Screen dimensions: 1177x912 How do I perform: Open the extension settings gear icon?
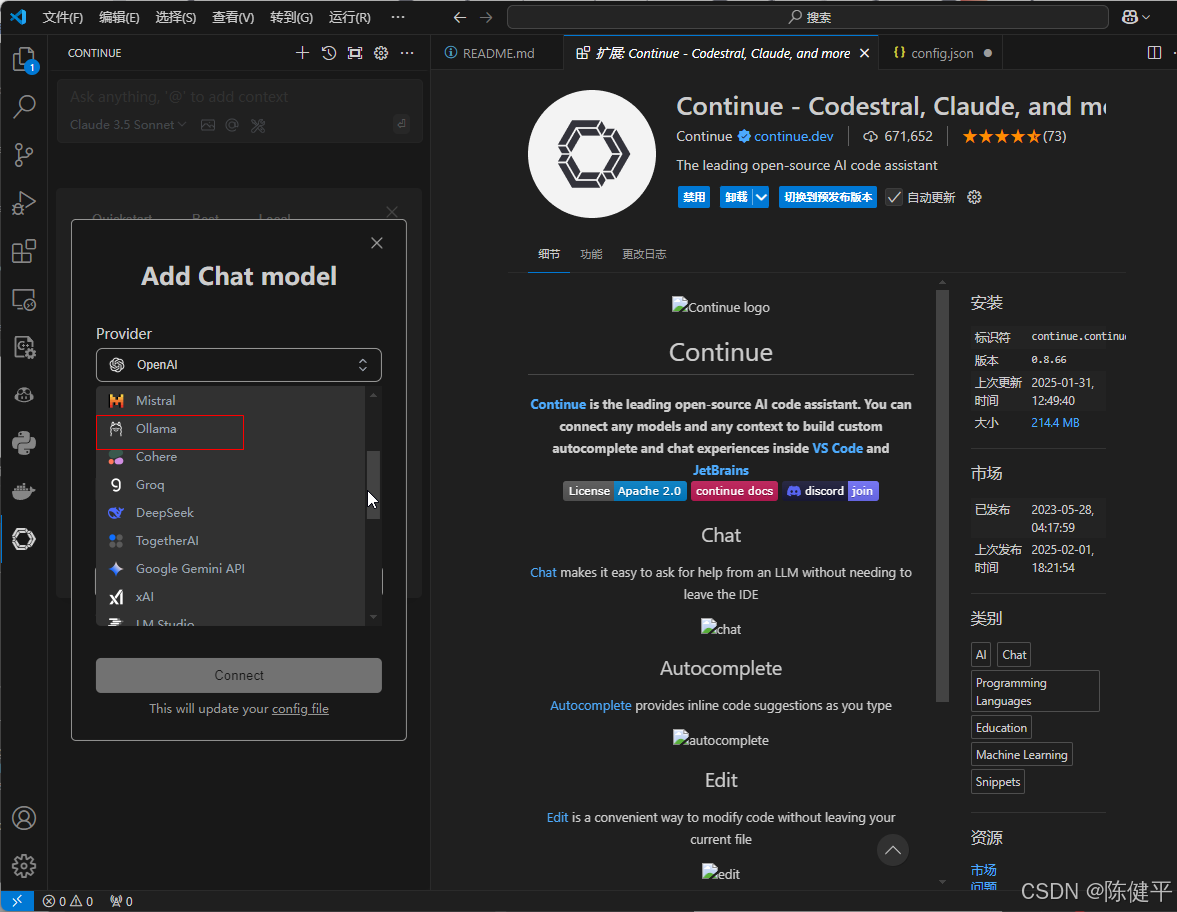(x=974, y=197)
